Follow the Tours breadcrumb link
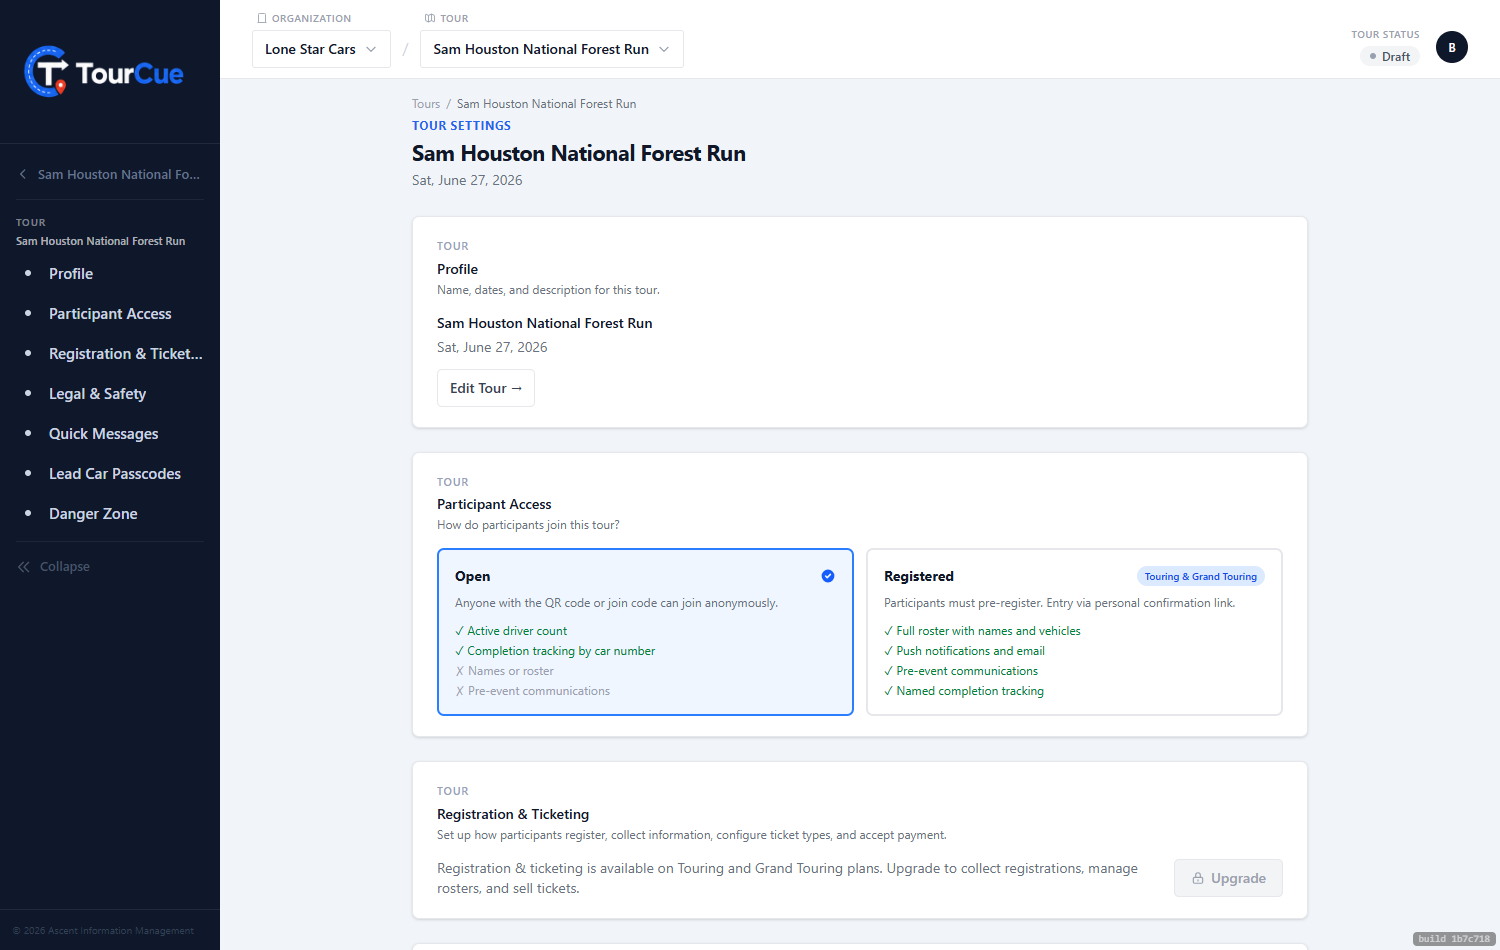Image resolution: width=1500 pixels, height=950 pixels. tap(426, 104)
